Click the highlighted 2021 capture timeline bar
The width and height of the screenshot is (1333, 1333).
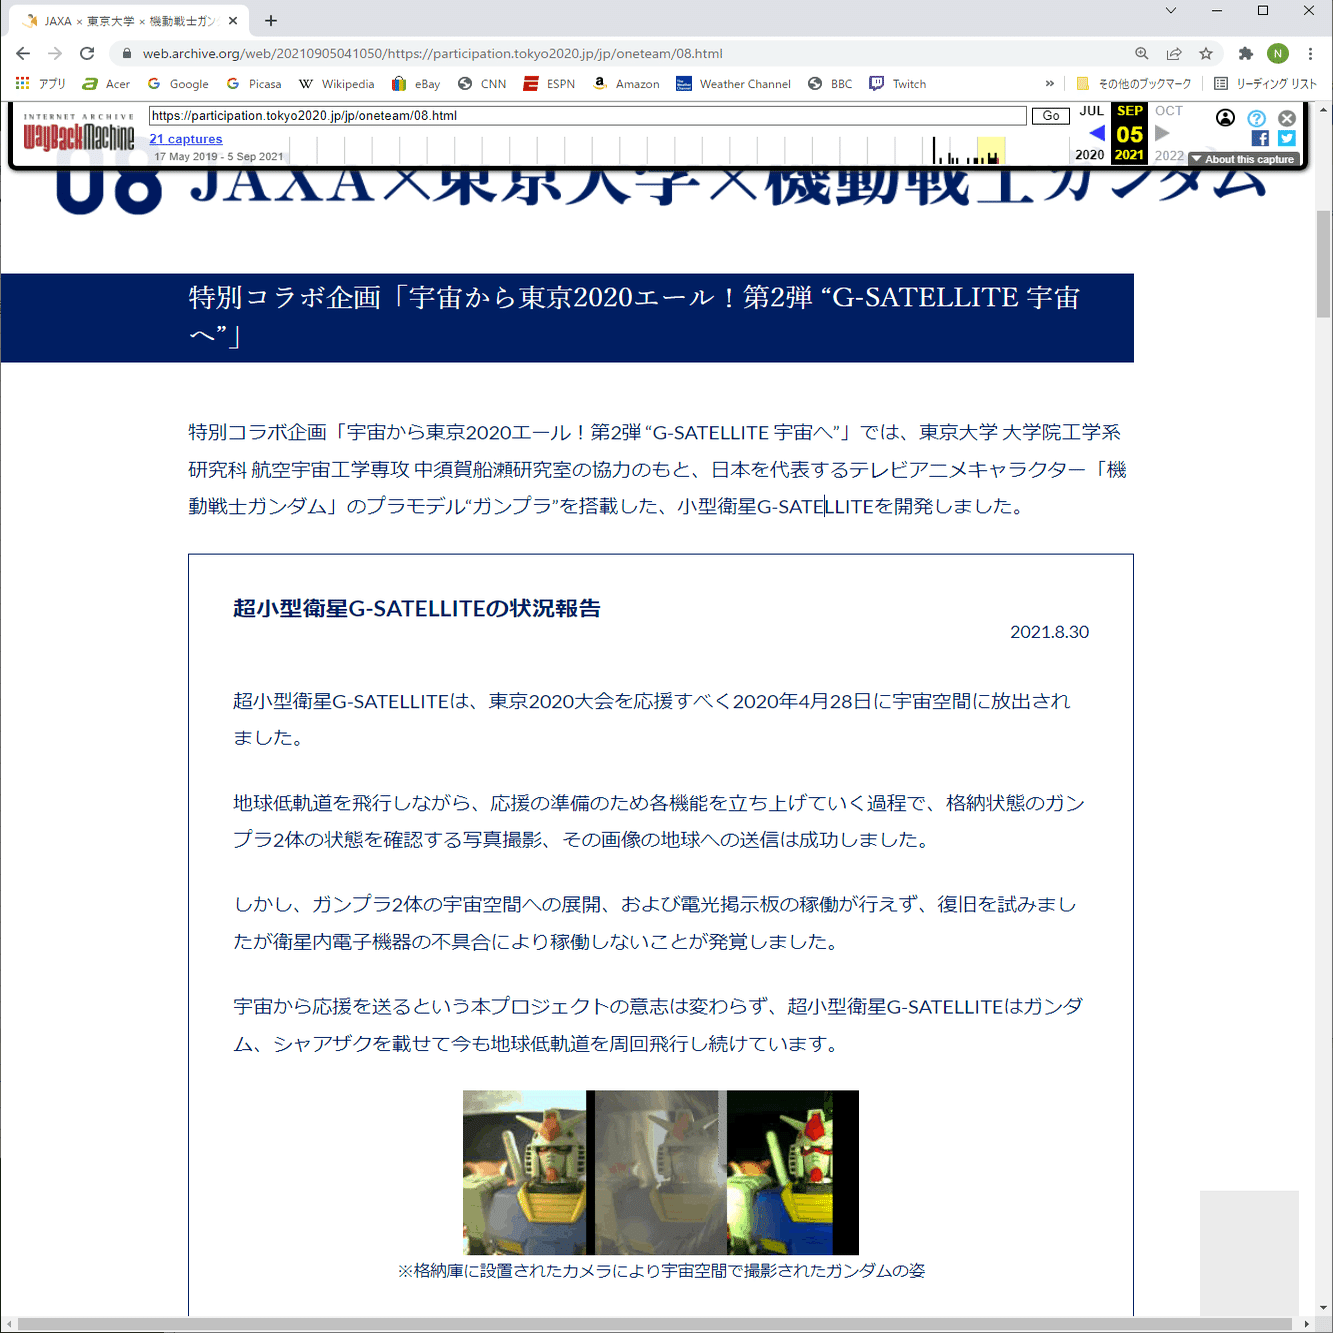coord(991,151)
